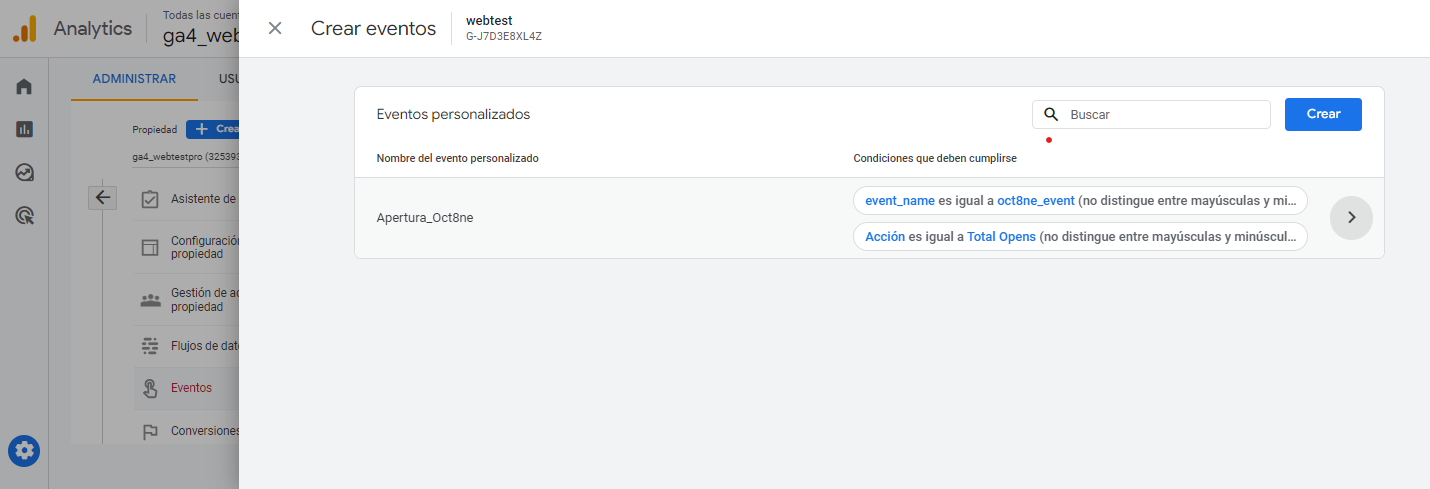The height and width of the screenshot is (489, 1430).
Task: Expand the Apertura_Oct8ne event with chevron arrow
Action: pos(1351,218)
